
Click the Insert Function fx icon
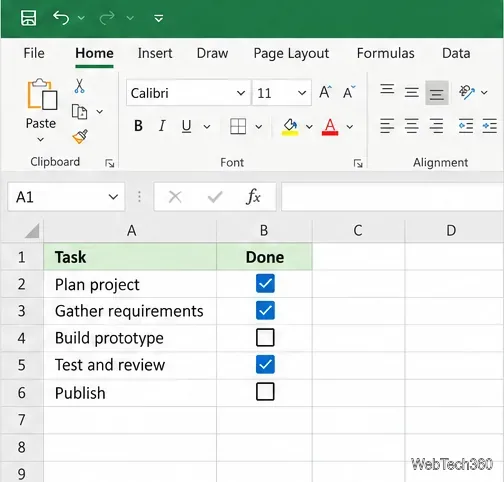(x=253, y=197)
